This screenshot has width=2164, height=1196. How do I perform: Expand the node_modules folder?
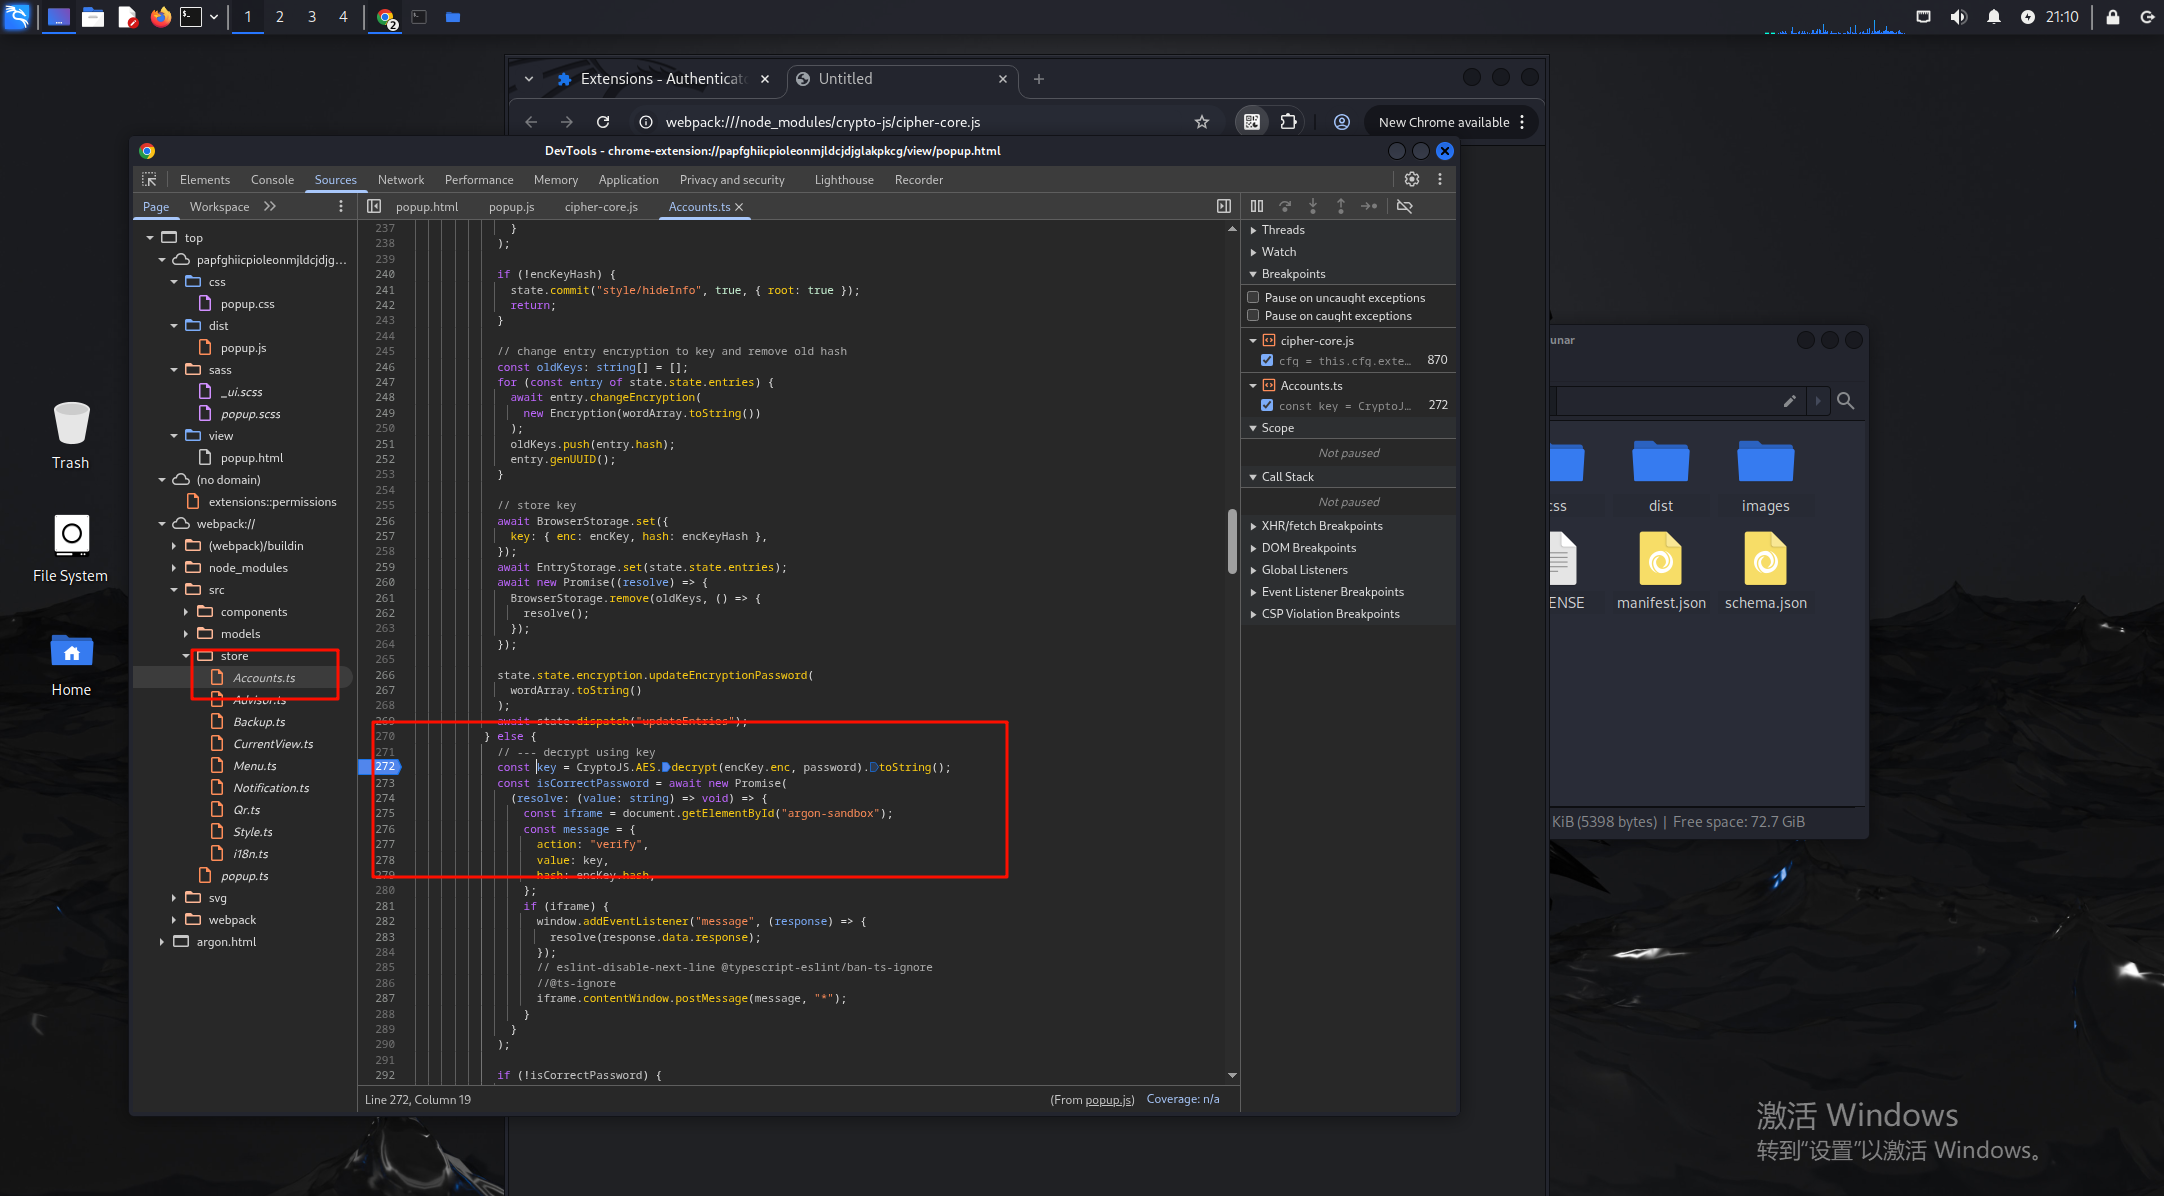click(174, 568)
